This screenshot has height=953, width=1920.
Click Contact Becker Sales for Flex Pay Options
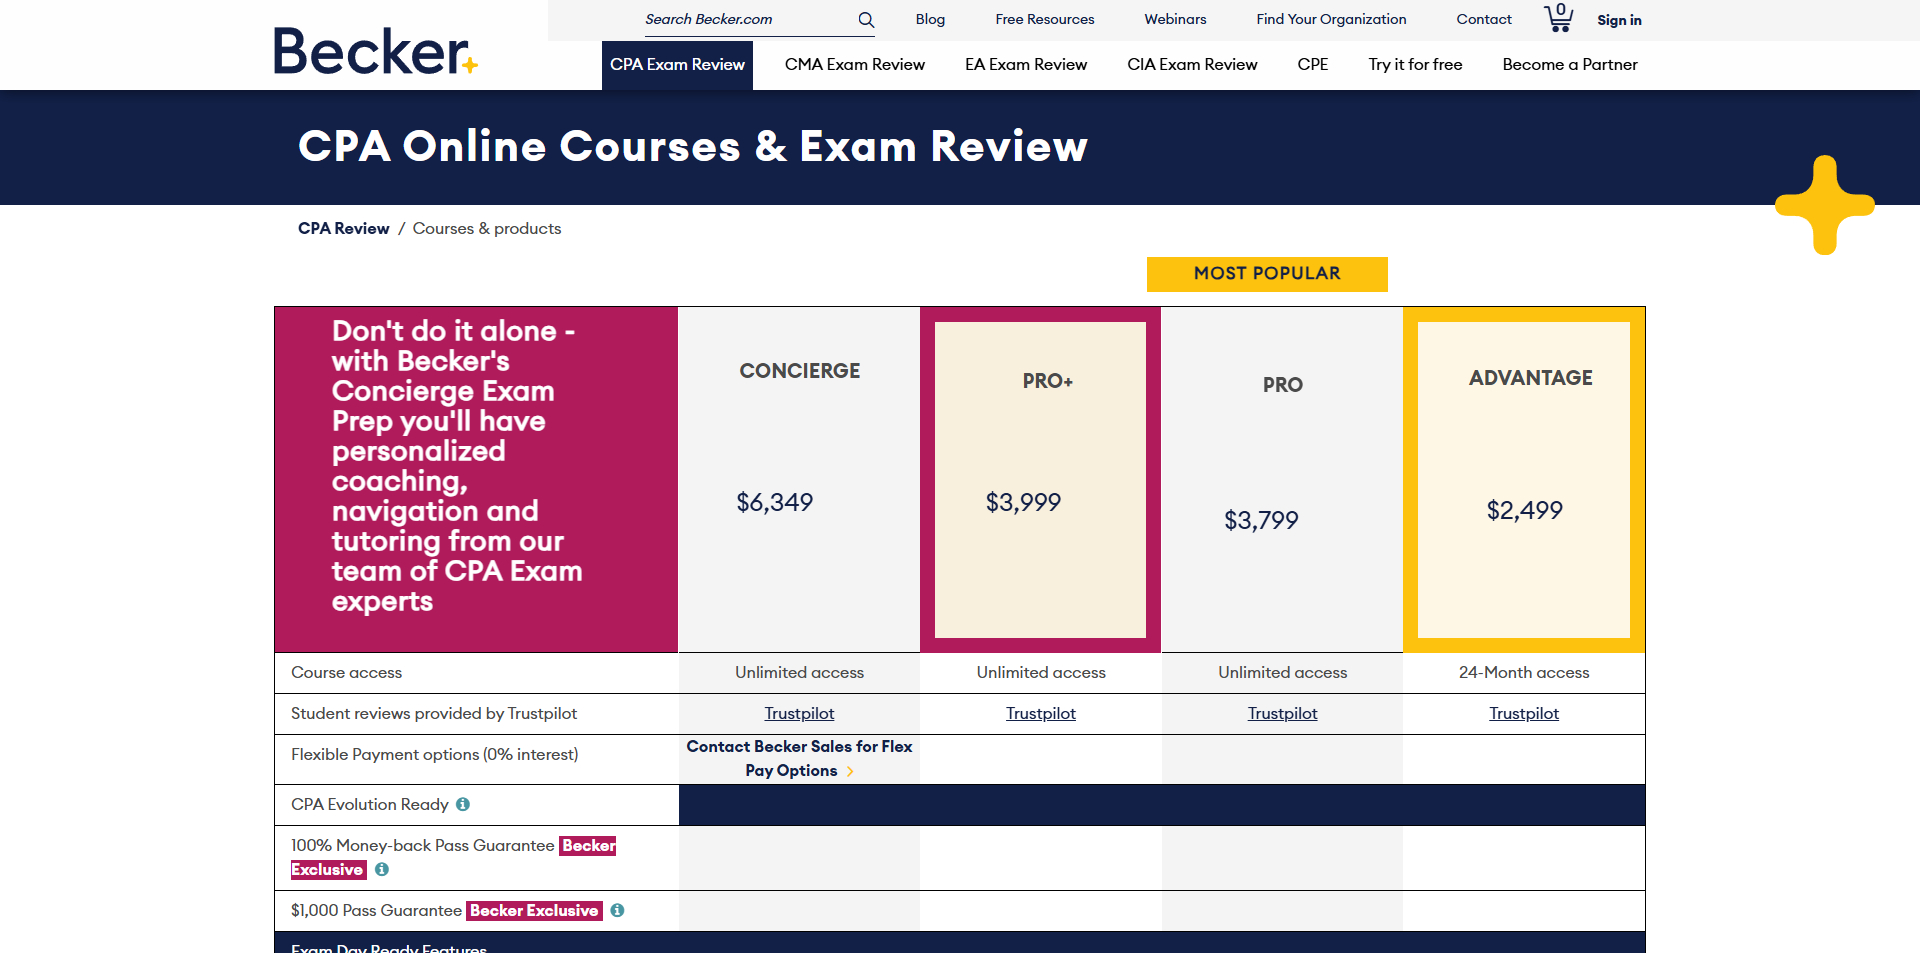click(798, 758)
